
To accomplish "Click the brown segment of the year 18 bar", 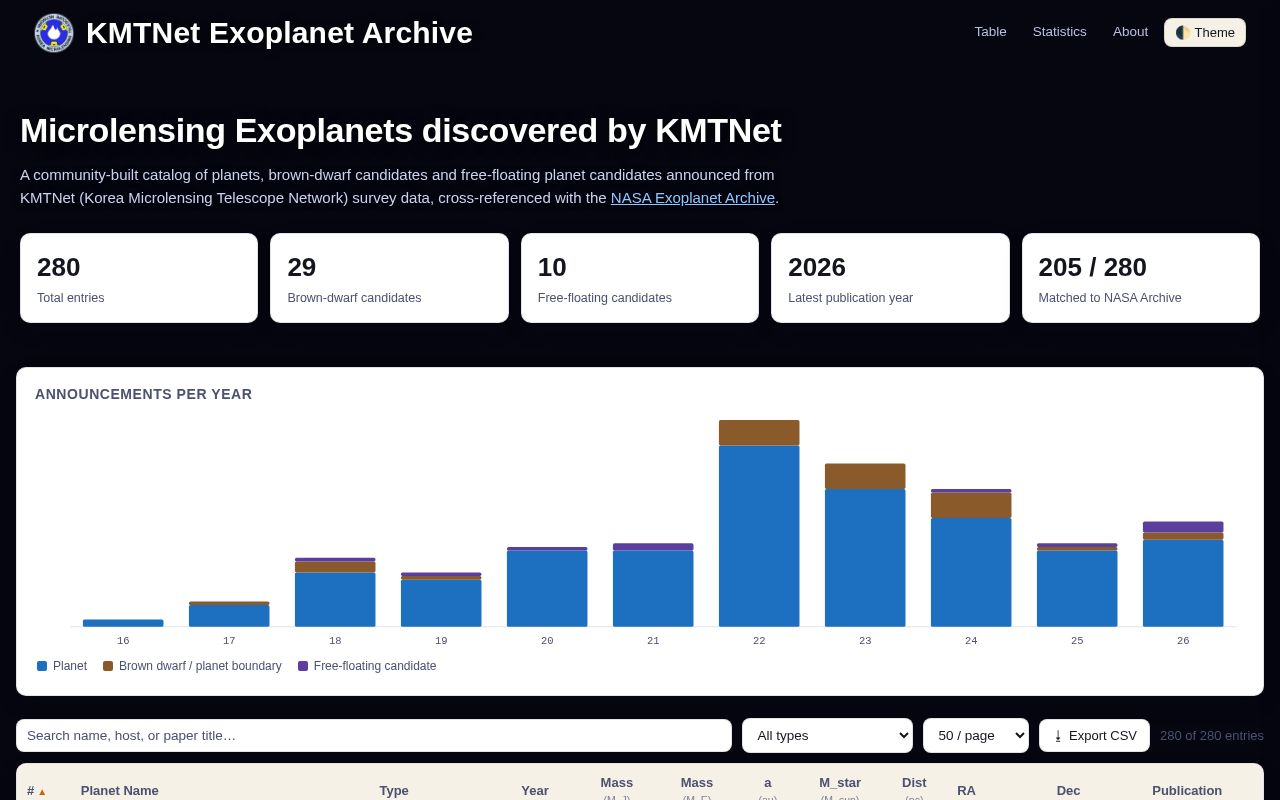I will (x=335, y=567).
